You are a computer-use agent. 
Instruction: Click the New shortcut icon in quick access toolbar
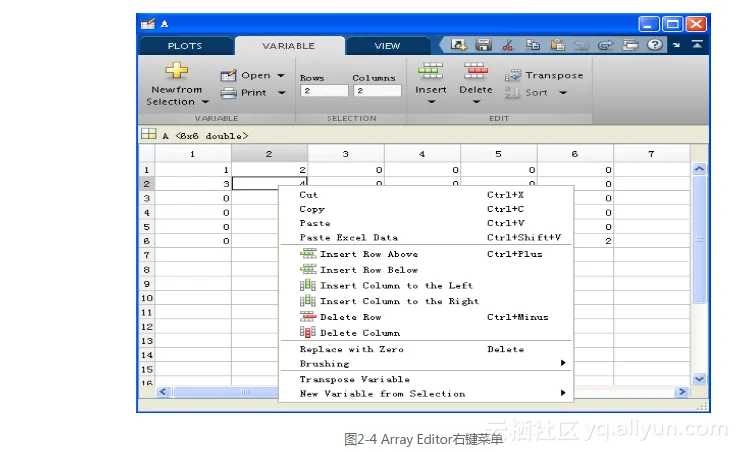(x=458, y=45)
